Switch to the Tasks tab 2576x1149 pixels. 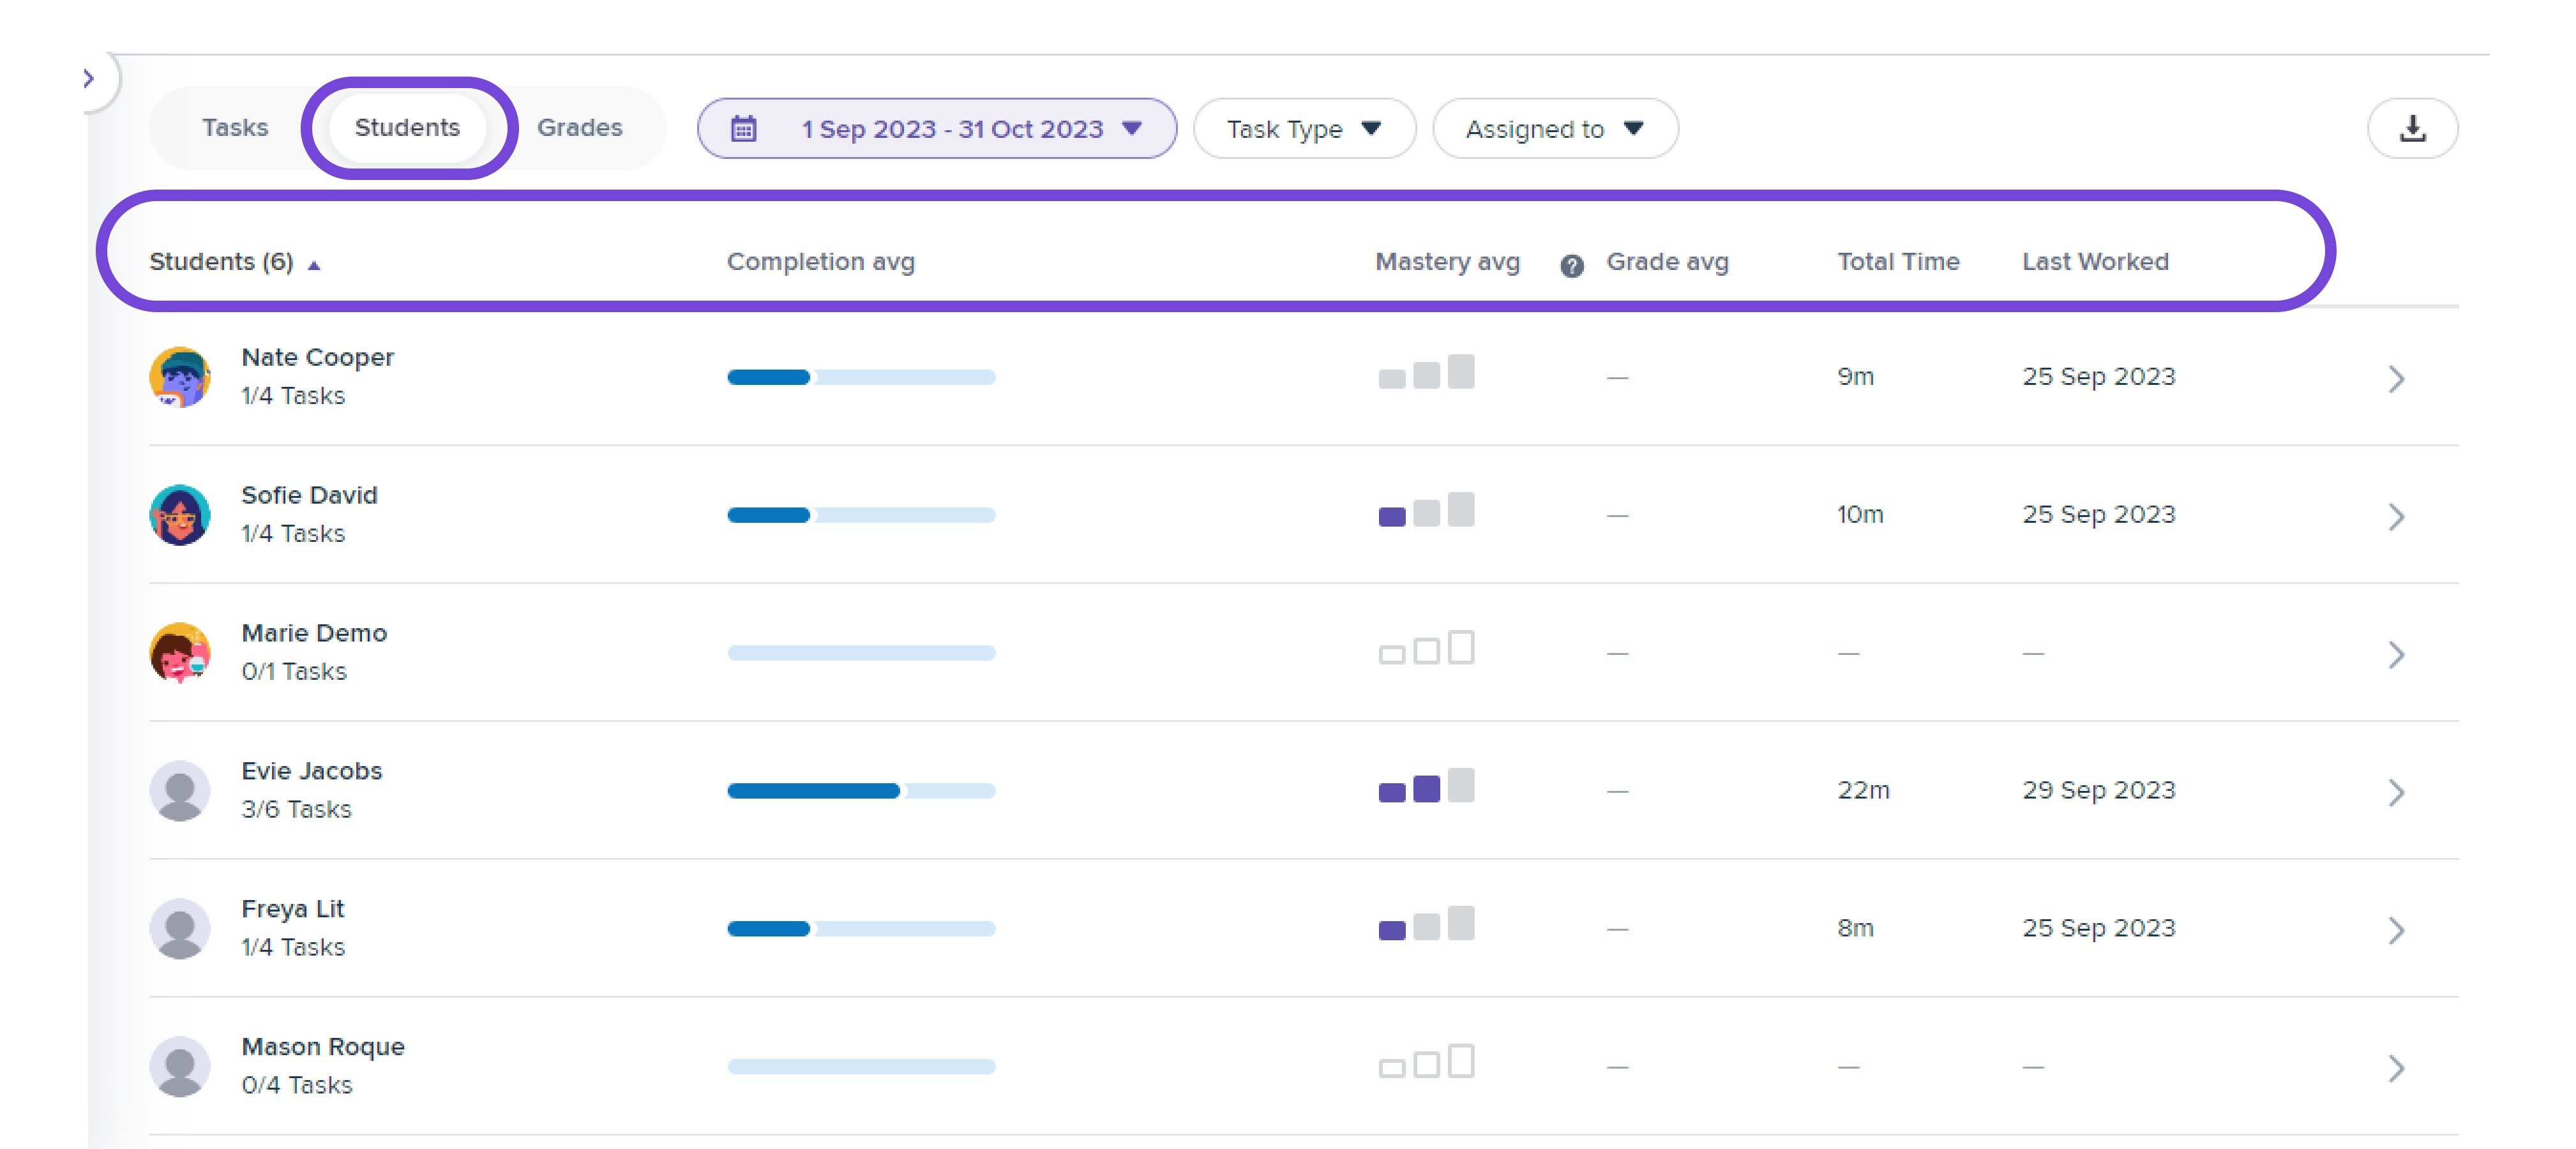(x=235, y=127)
